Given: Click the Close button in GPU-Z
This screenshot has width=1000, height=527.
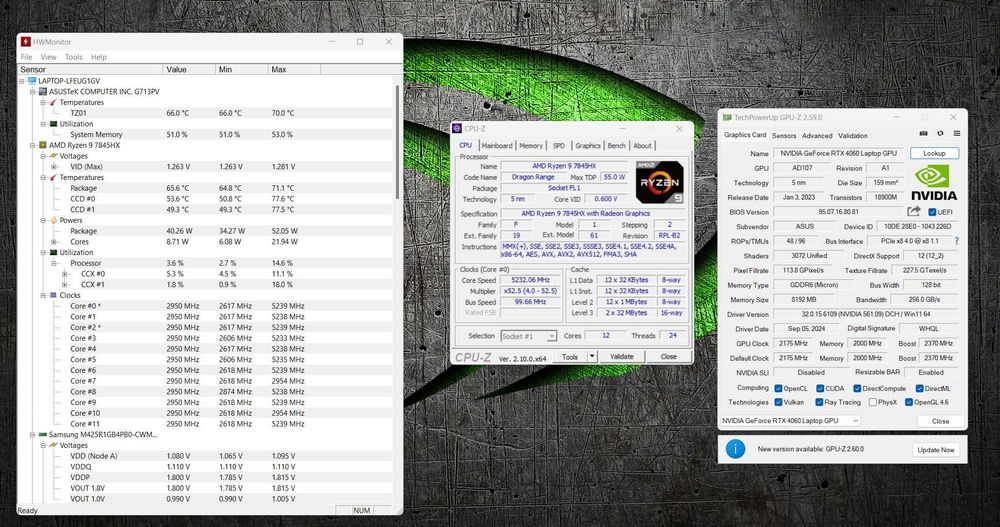Looking at the screenshot, I should [940, 421].
